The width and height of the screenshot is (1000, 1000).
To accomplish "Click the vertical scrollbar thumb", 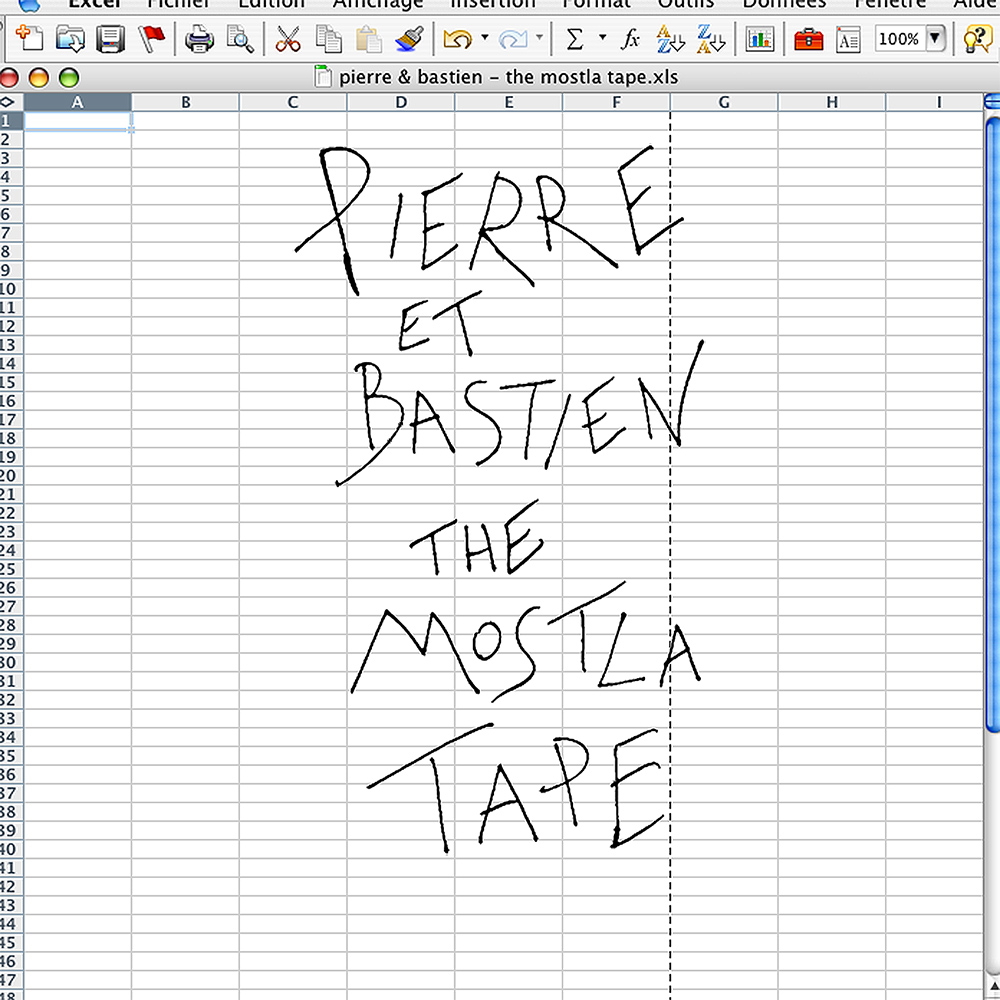I will pyautogui.click(x=993, y=424).
